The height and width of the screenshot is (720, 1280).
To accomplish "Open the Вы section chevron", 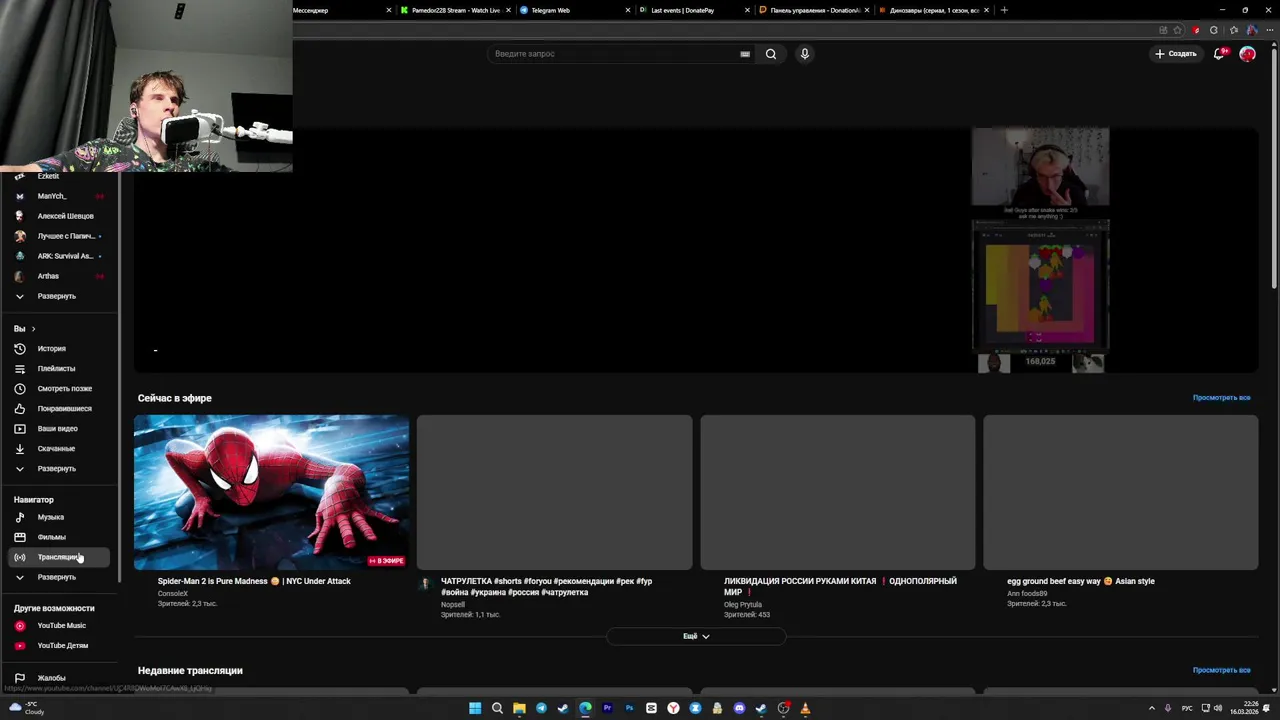I will (33, 329).
